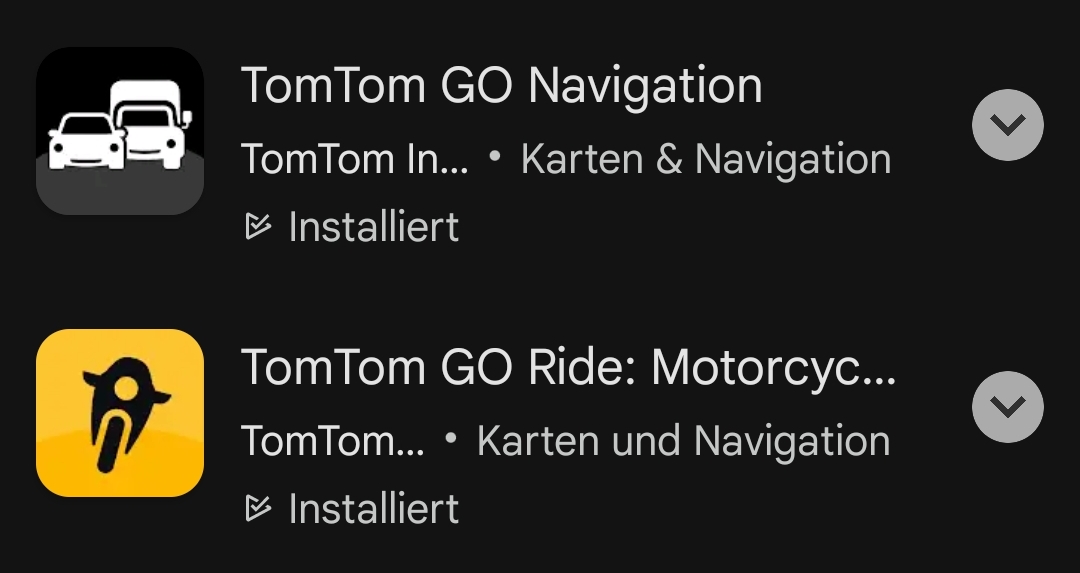Click dot separator before "Karten und Navigation"
The height and width of the screenshot is (573, 1080).
point(450,439)
